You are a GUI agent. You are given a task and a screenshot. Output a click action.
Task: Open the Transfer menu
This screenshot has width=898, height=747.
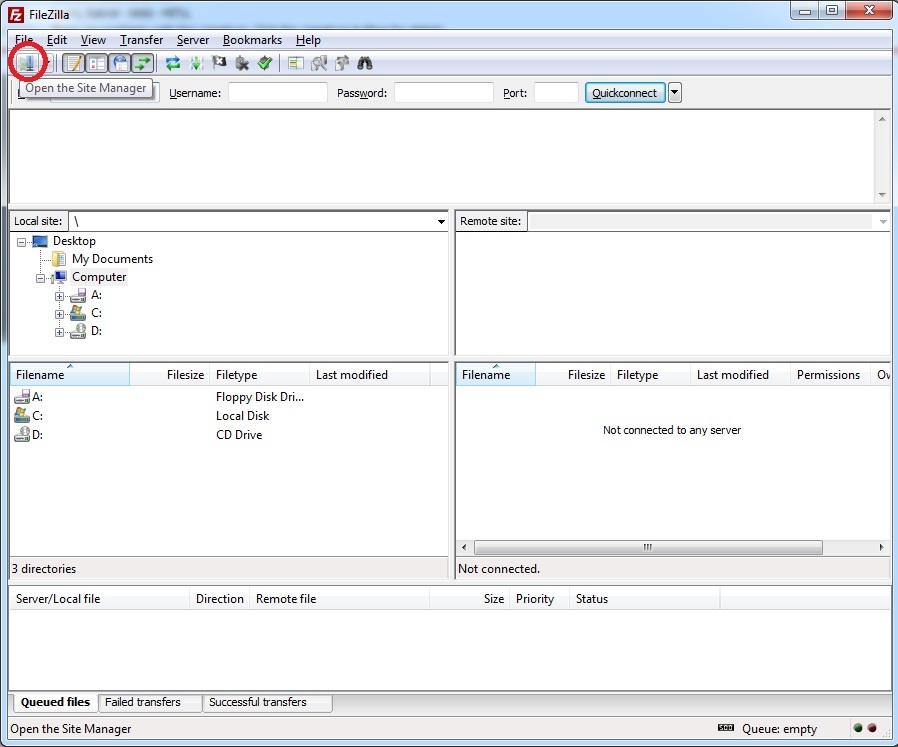(141, 40)
